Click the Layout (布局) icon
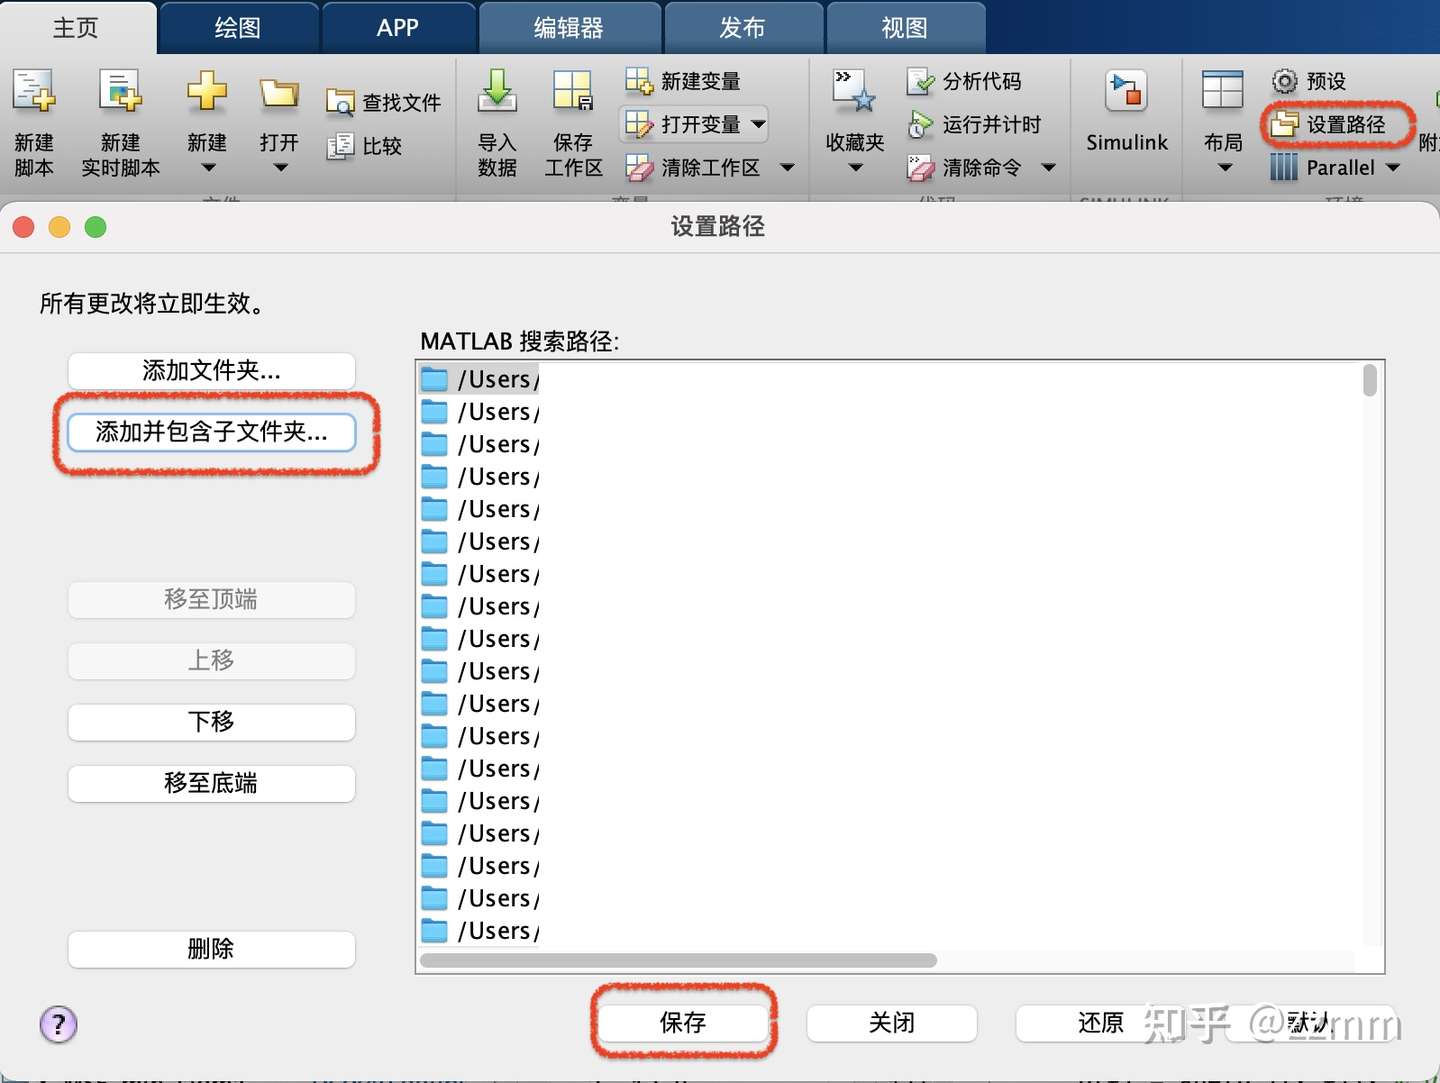The height and width of the screenshot is (1083, 1440). point(1223,92)
